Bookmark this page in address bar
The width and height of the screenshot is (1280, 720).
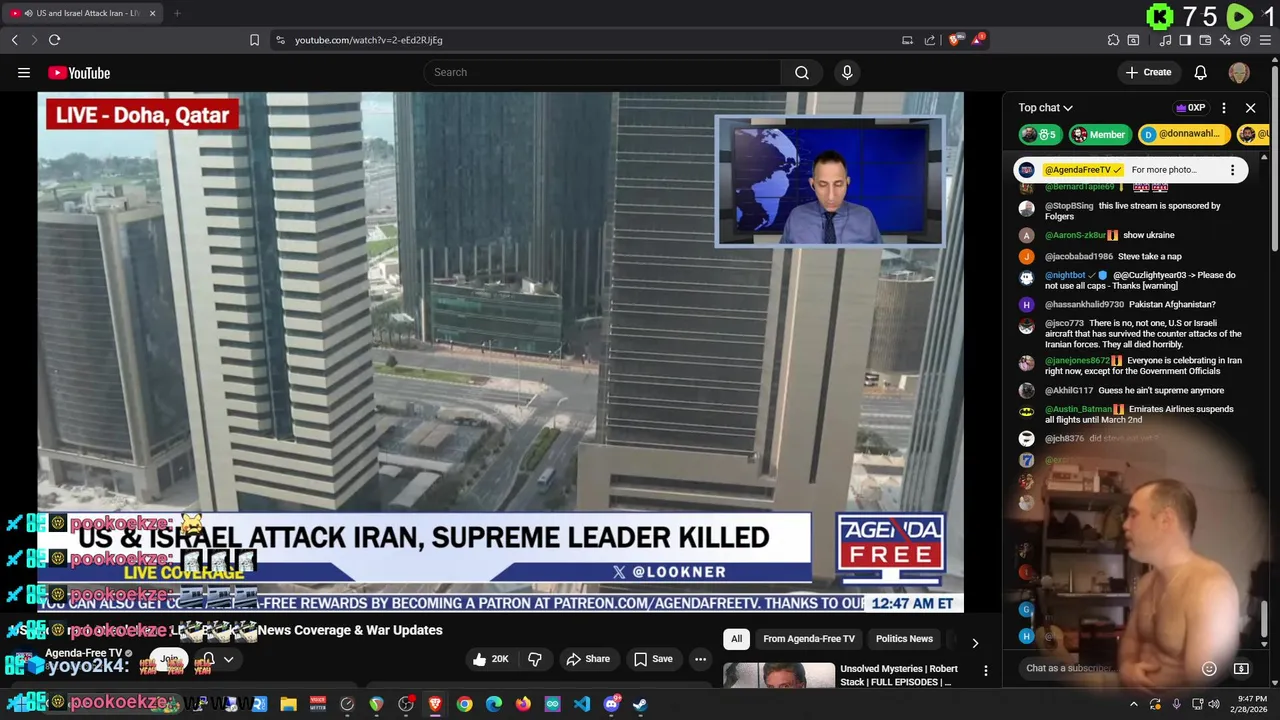point(254,40)
